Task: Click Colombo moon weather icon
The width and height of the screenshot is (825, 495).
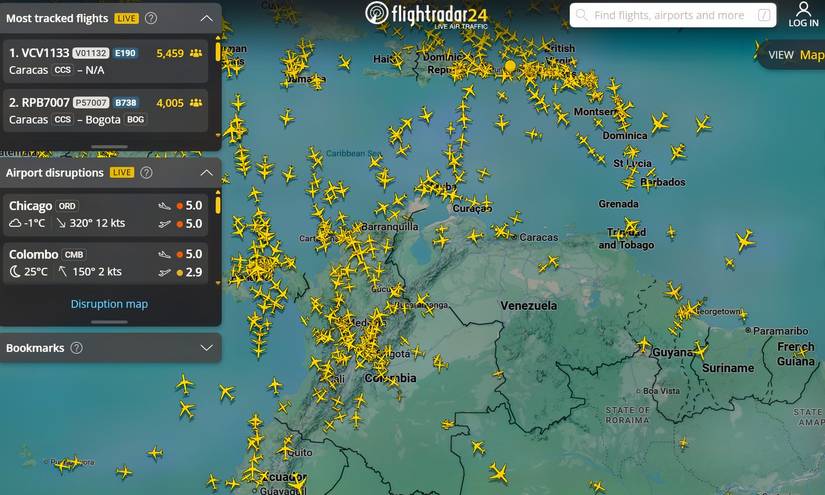Action: click(15, 271)
